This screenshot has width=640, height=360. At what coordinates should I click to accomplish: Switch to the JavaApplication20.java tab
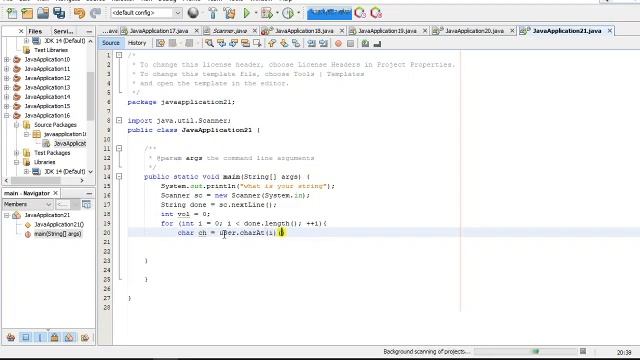point(474,31)
